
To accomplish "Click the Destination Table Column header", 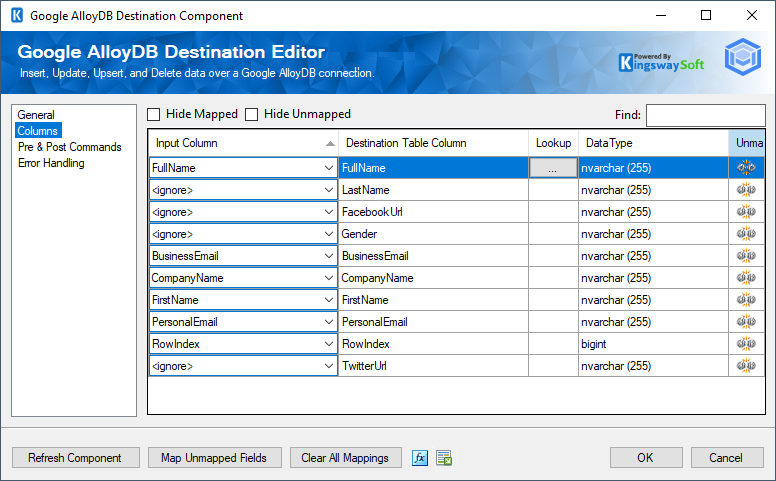I will pyautogui.click(x=433, y=143).
